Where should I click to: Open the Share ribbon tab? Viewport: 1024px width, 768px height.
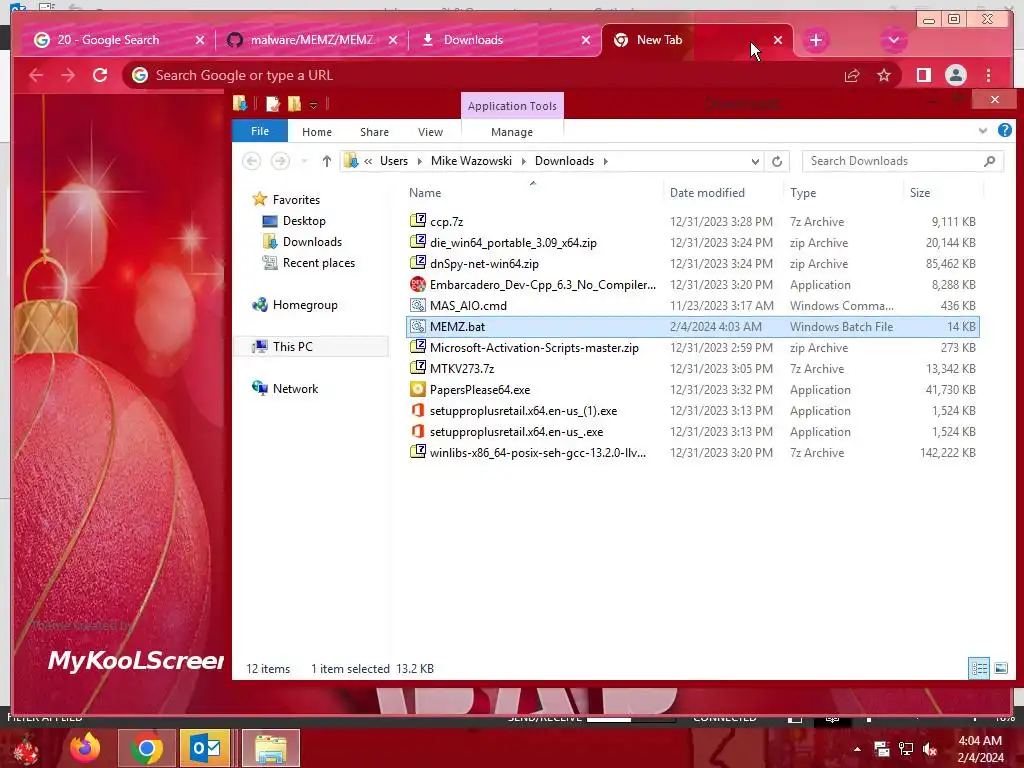pyautogui.click(x=374, y=132)
